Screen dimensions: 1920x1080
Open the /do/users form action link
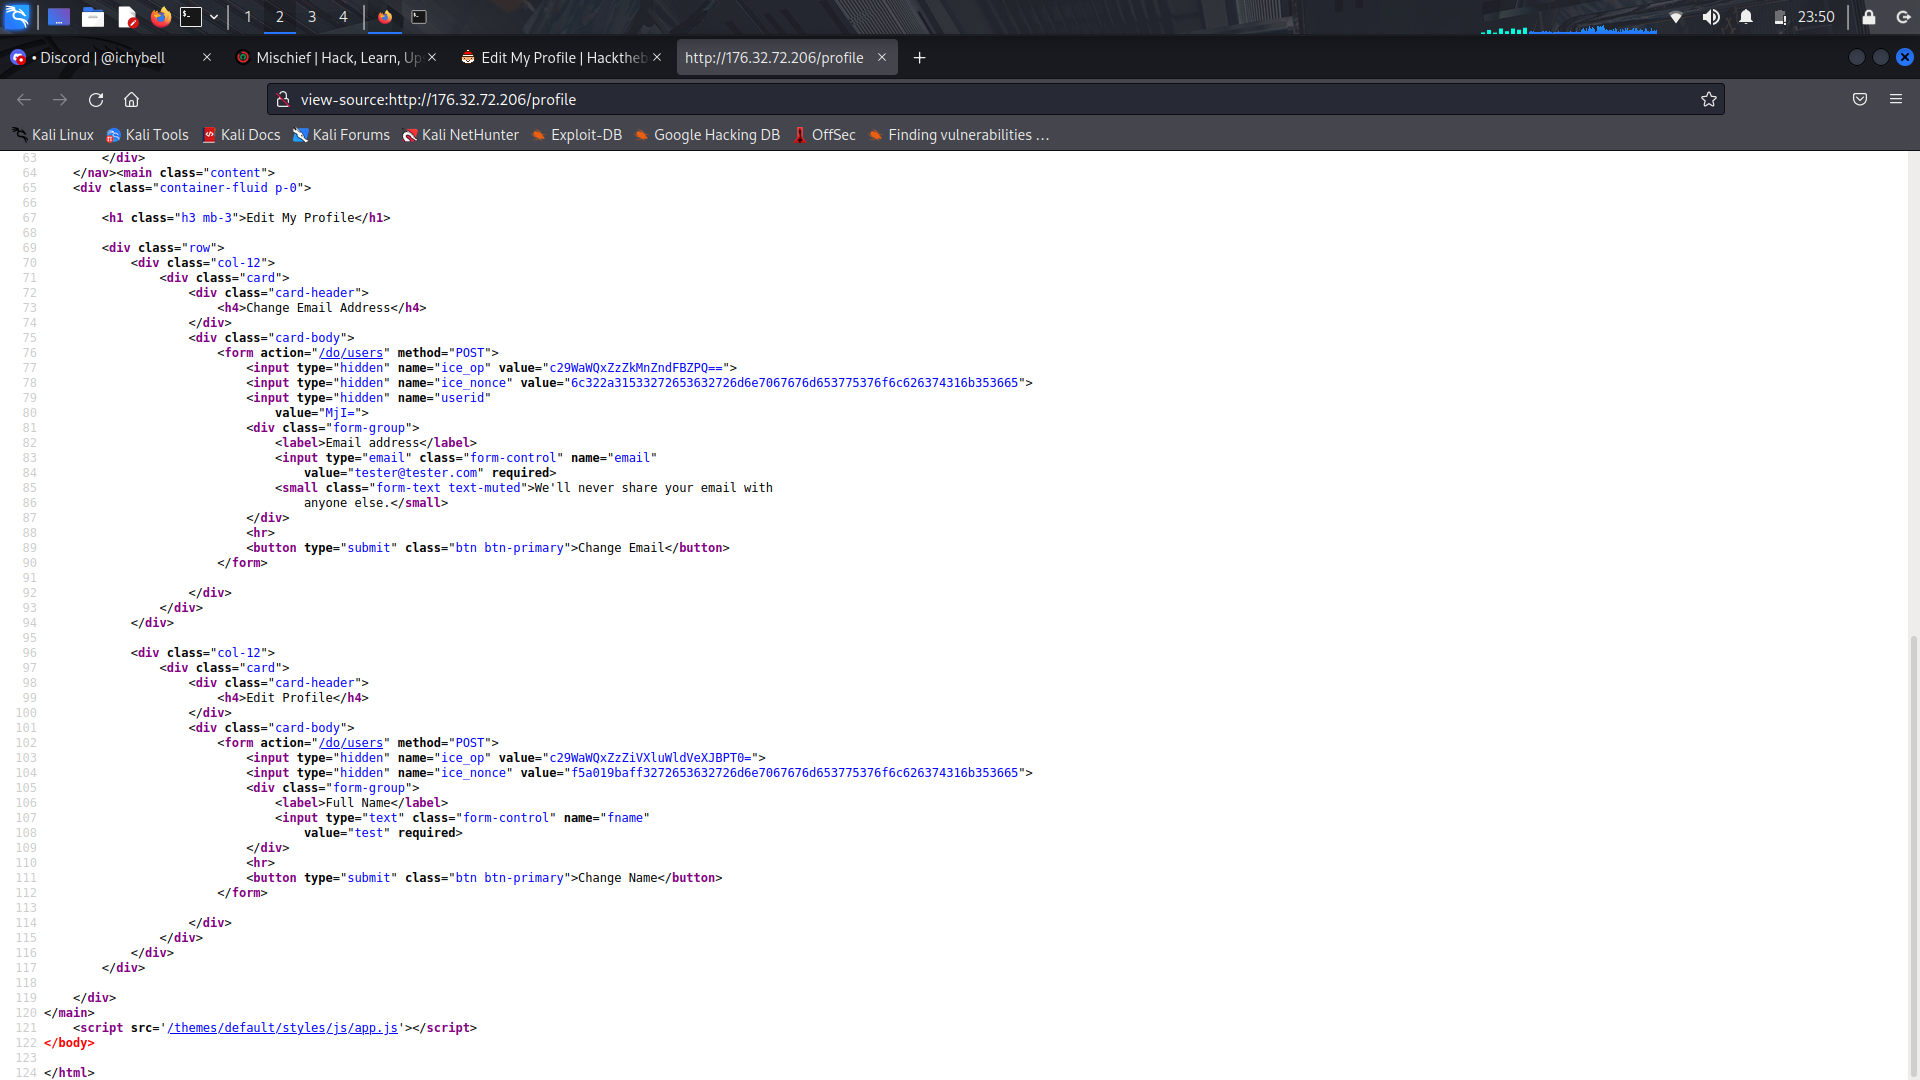tap(352, 352)
